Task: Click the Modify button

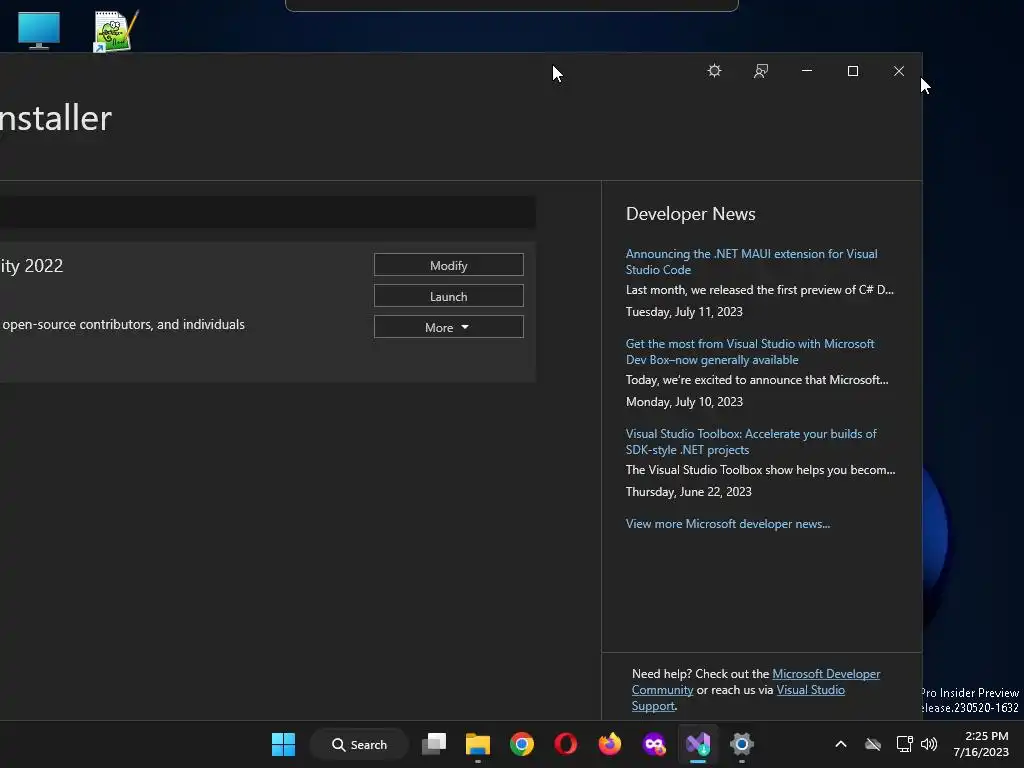Action: [449, 265]
